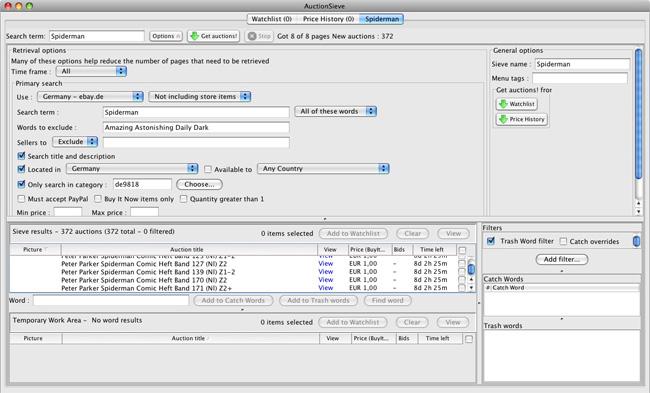Click the Sieve results list scrollbar thumb
Image resolution: width=650 pixels, height=393 pixels.
(x=471, y=269)
